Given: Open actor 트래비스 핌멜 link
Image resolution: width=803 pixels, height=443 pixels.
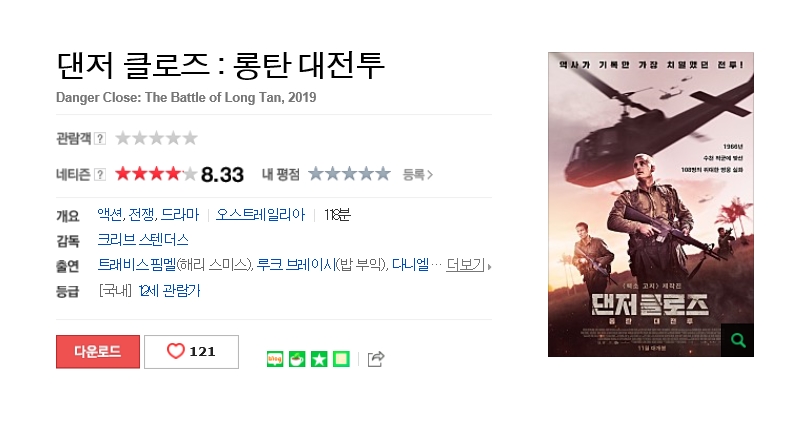Looking at the screenshot, I should tap(137, 265).
